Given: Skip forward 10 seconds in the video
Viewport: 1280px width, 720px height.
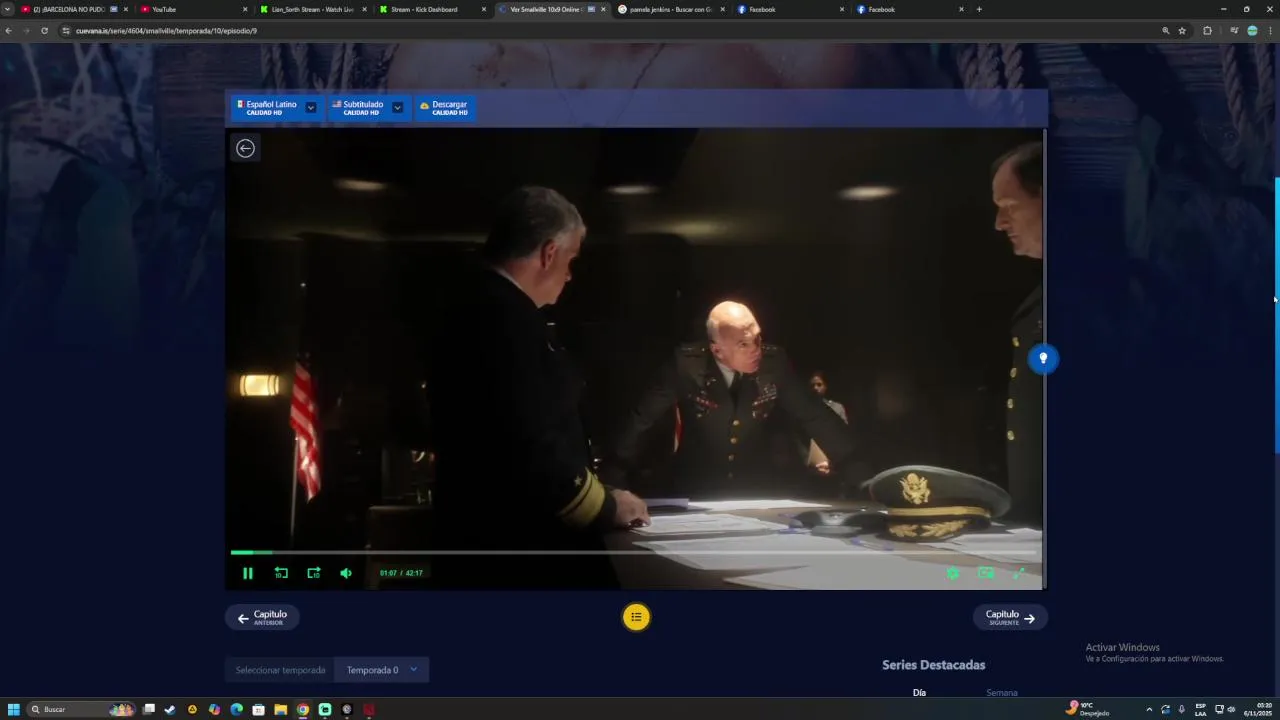Looking at the screenshot, I should click(x=314, y=573).
